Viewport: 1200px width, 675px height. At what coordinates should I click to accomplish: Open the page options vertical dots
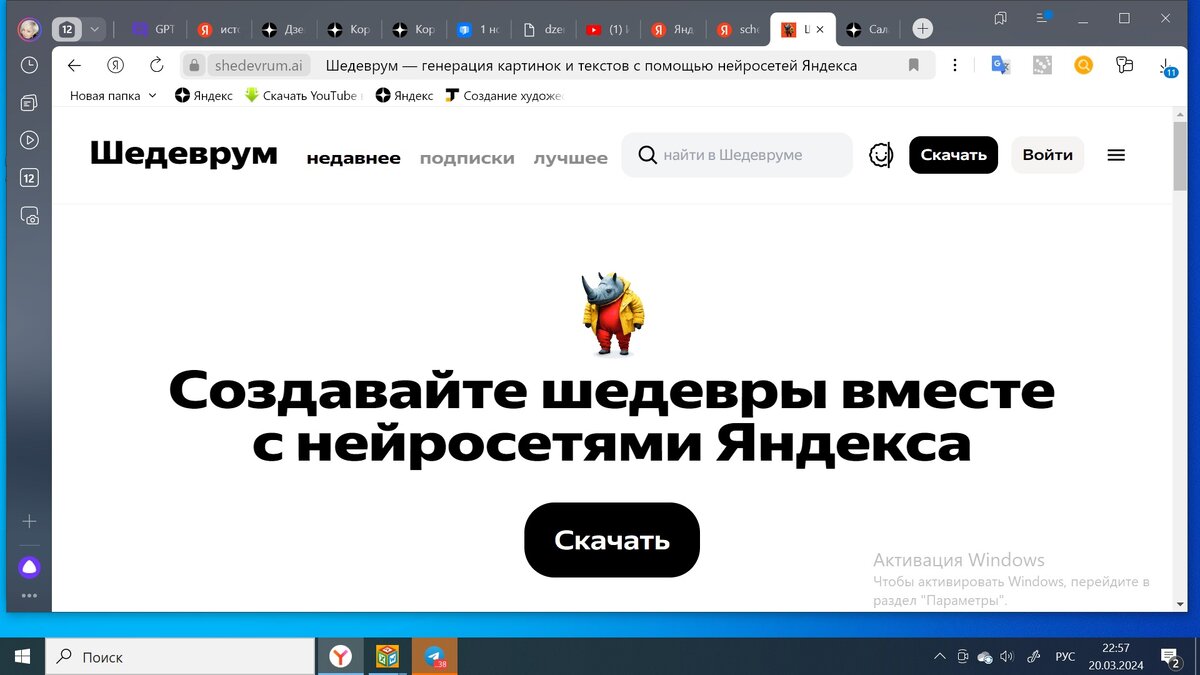tap(956, 65)
